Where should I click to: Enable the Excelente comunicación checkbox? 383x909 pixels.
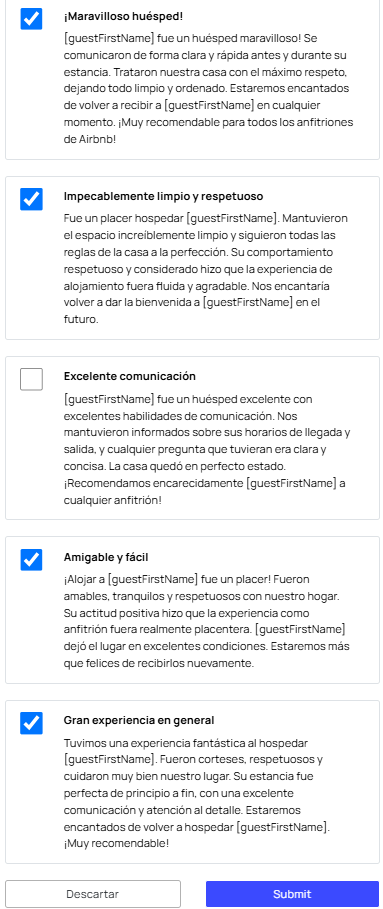pos(31,379)
